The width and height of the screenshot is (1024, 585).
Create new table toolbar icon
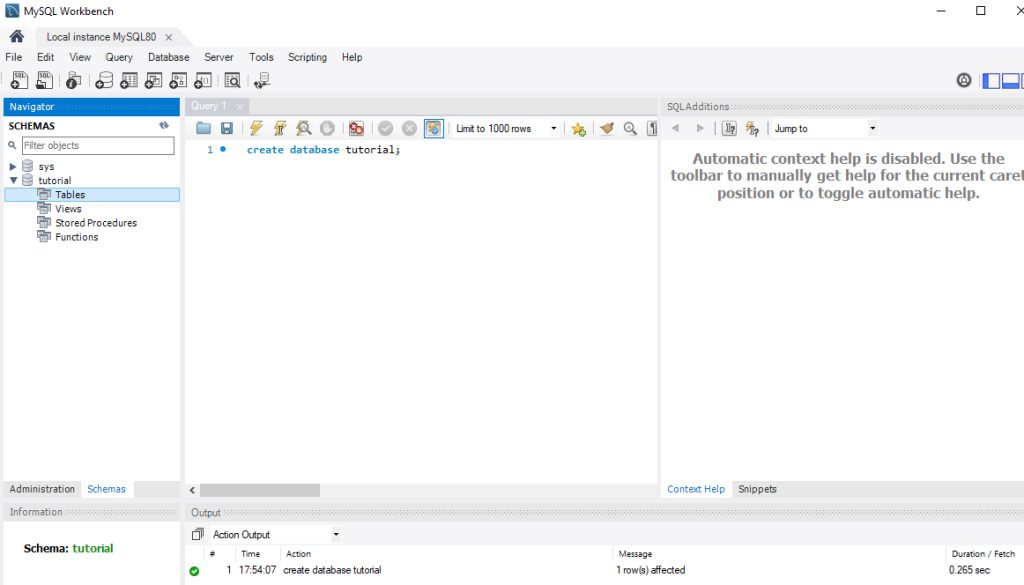point(129,80)
